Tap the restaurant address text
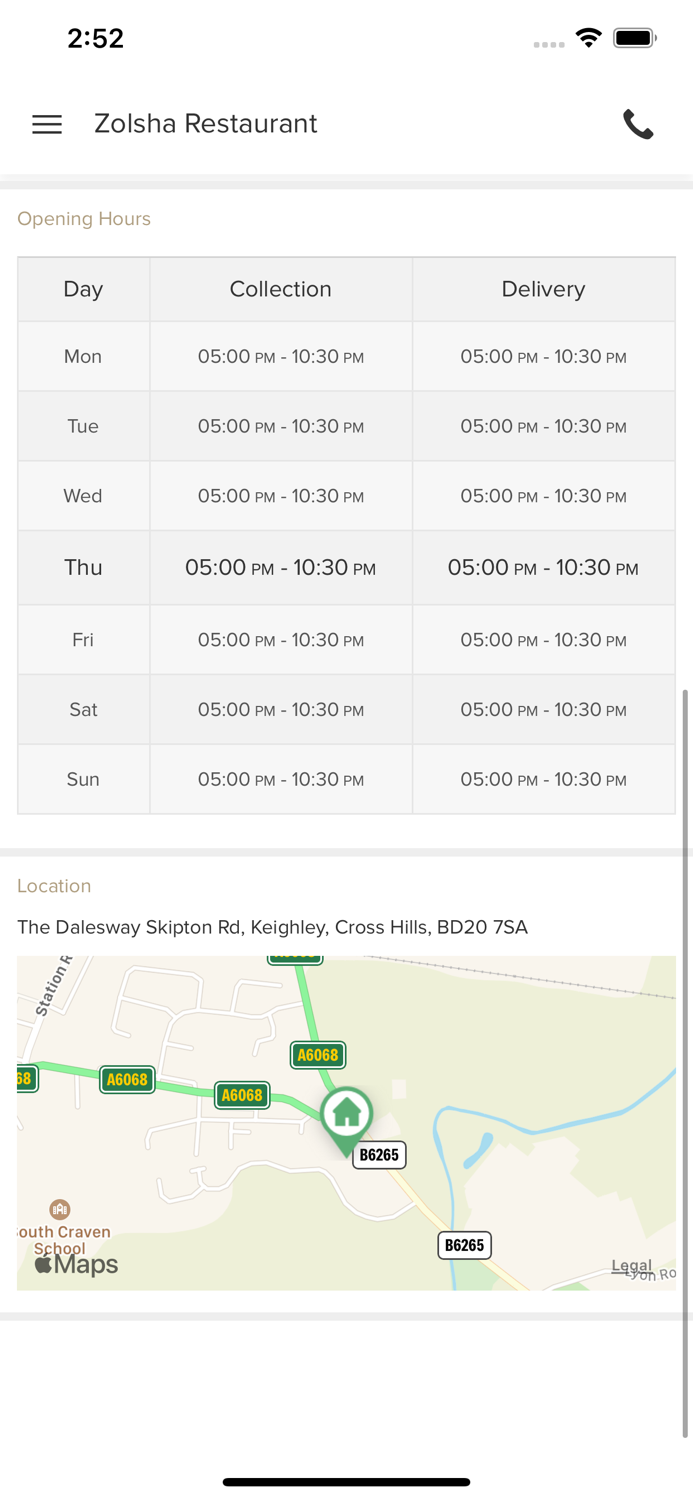Image resolution: width=693 pixels, height=1500 pixels. (272, 927)
